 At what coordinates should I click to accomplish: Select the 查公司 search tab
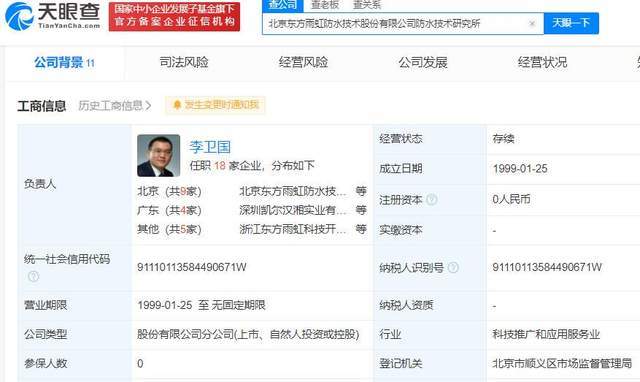(x=282, y=5)
